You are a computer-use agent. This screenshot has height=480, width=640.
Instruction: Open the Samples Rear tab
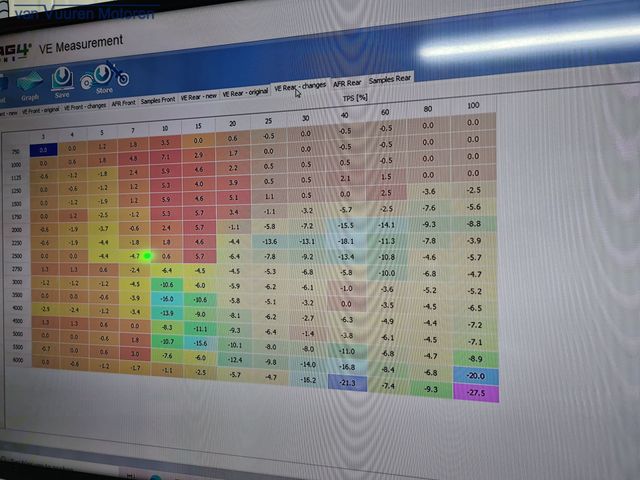tap(389, 79)
